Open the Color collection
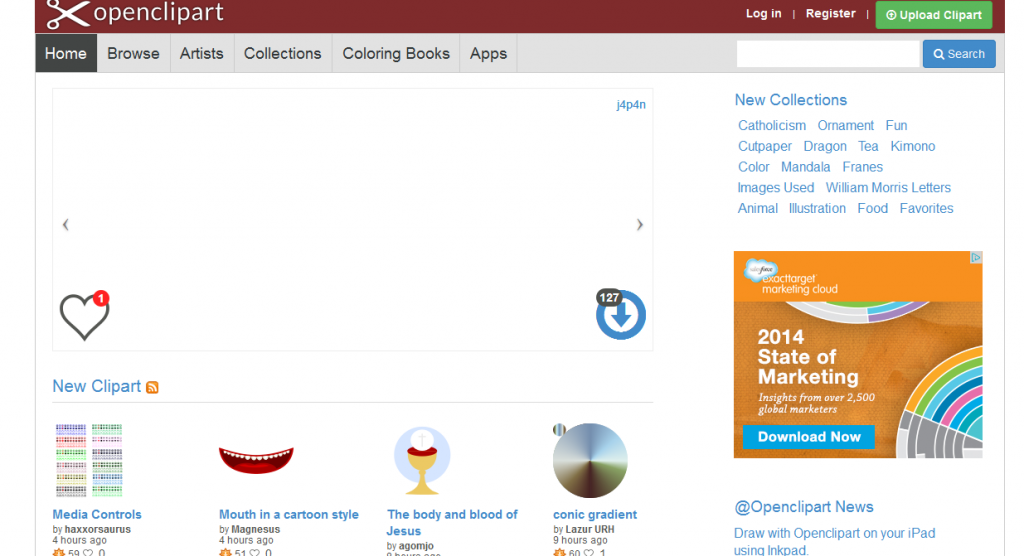Image resolution: width=1024 pixels, height=556 pixels. 754,167
